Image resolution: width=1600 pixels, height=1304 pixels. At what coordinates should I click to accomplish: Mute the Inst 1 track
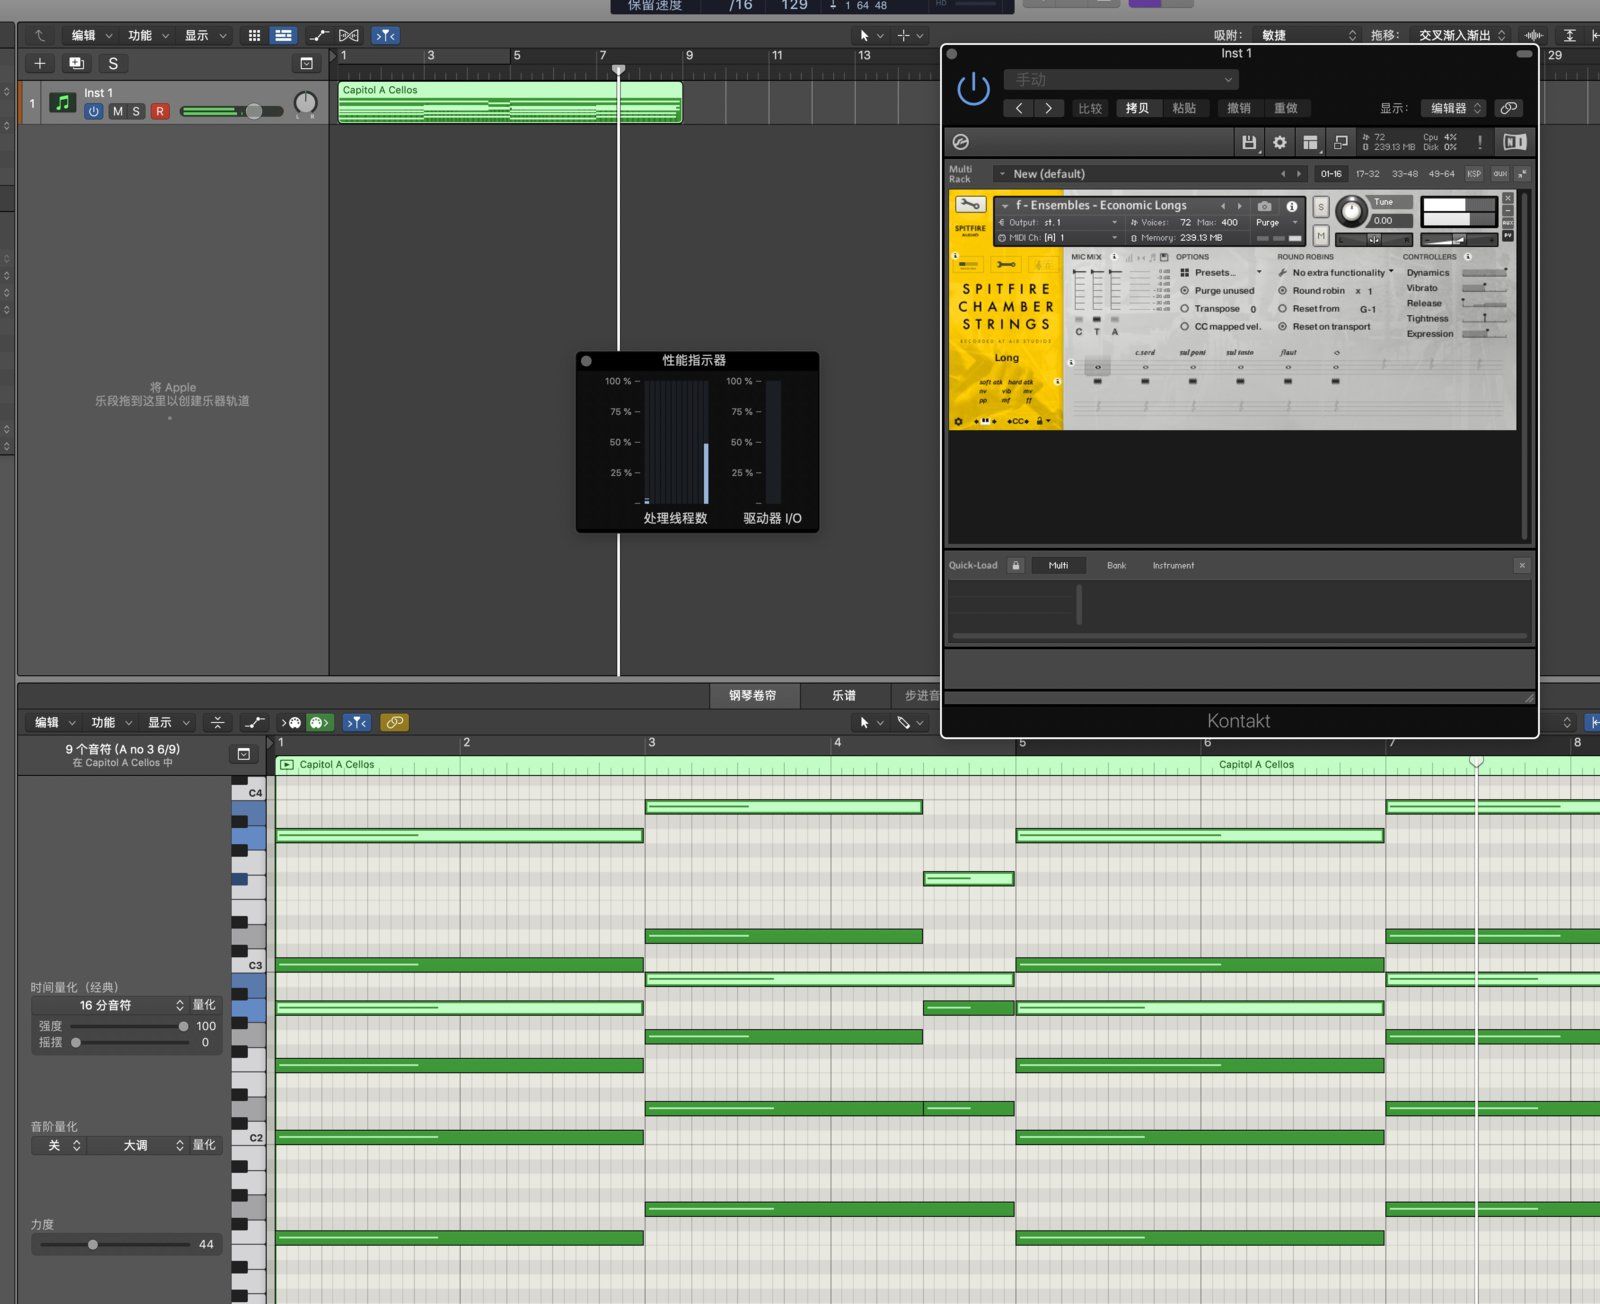117,111
